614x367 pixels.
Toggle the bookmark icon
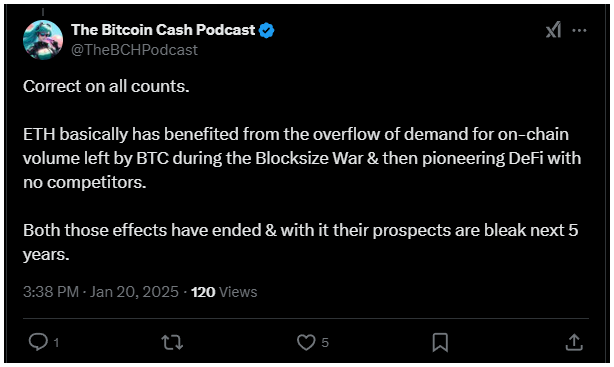[440, 343]
